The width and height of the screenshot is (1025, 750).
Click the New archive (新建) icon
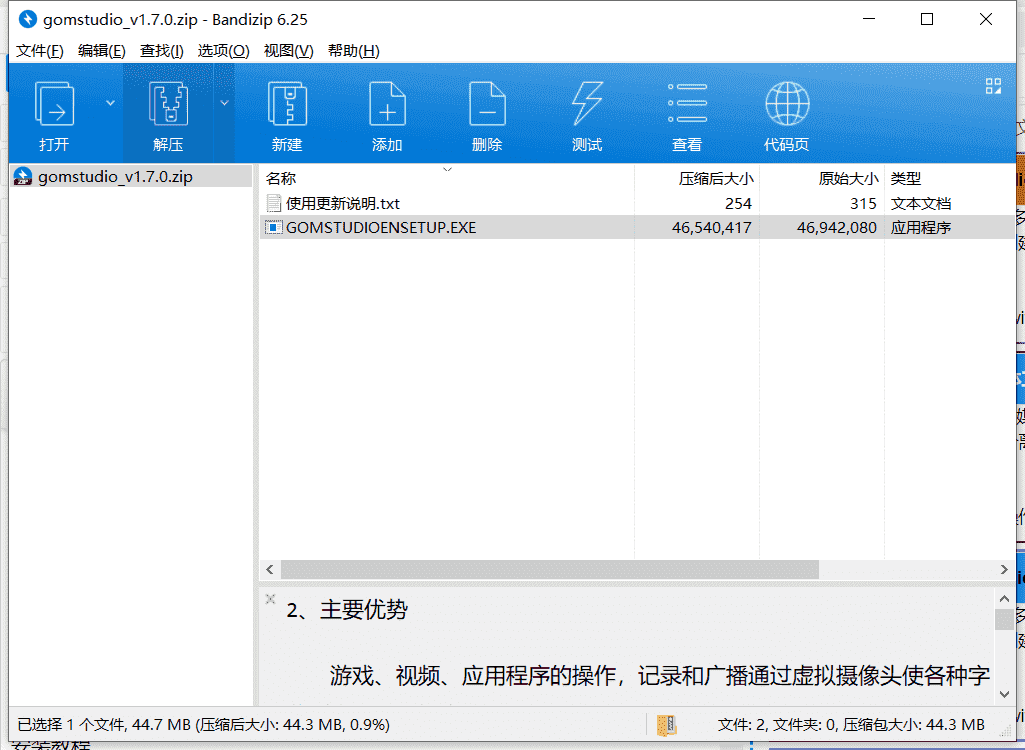288,104
